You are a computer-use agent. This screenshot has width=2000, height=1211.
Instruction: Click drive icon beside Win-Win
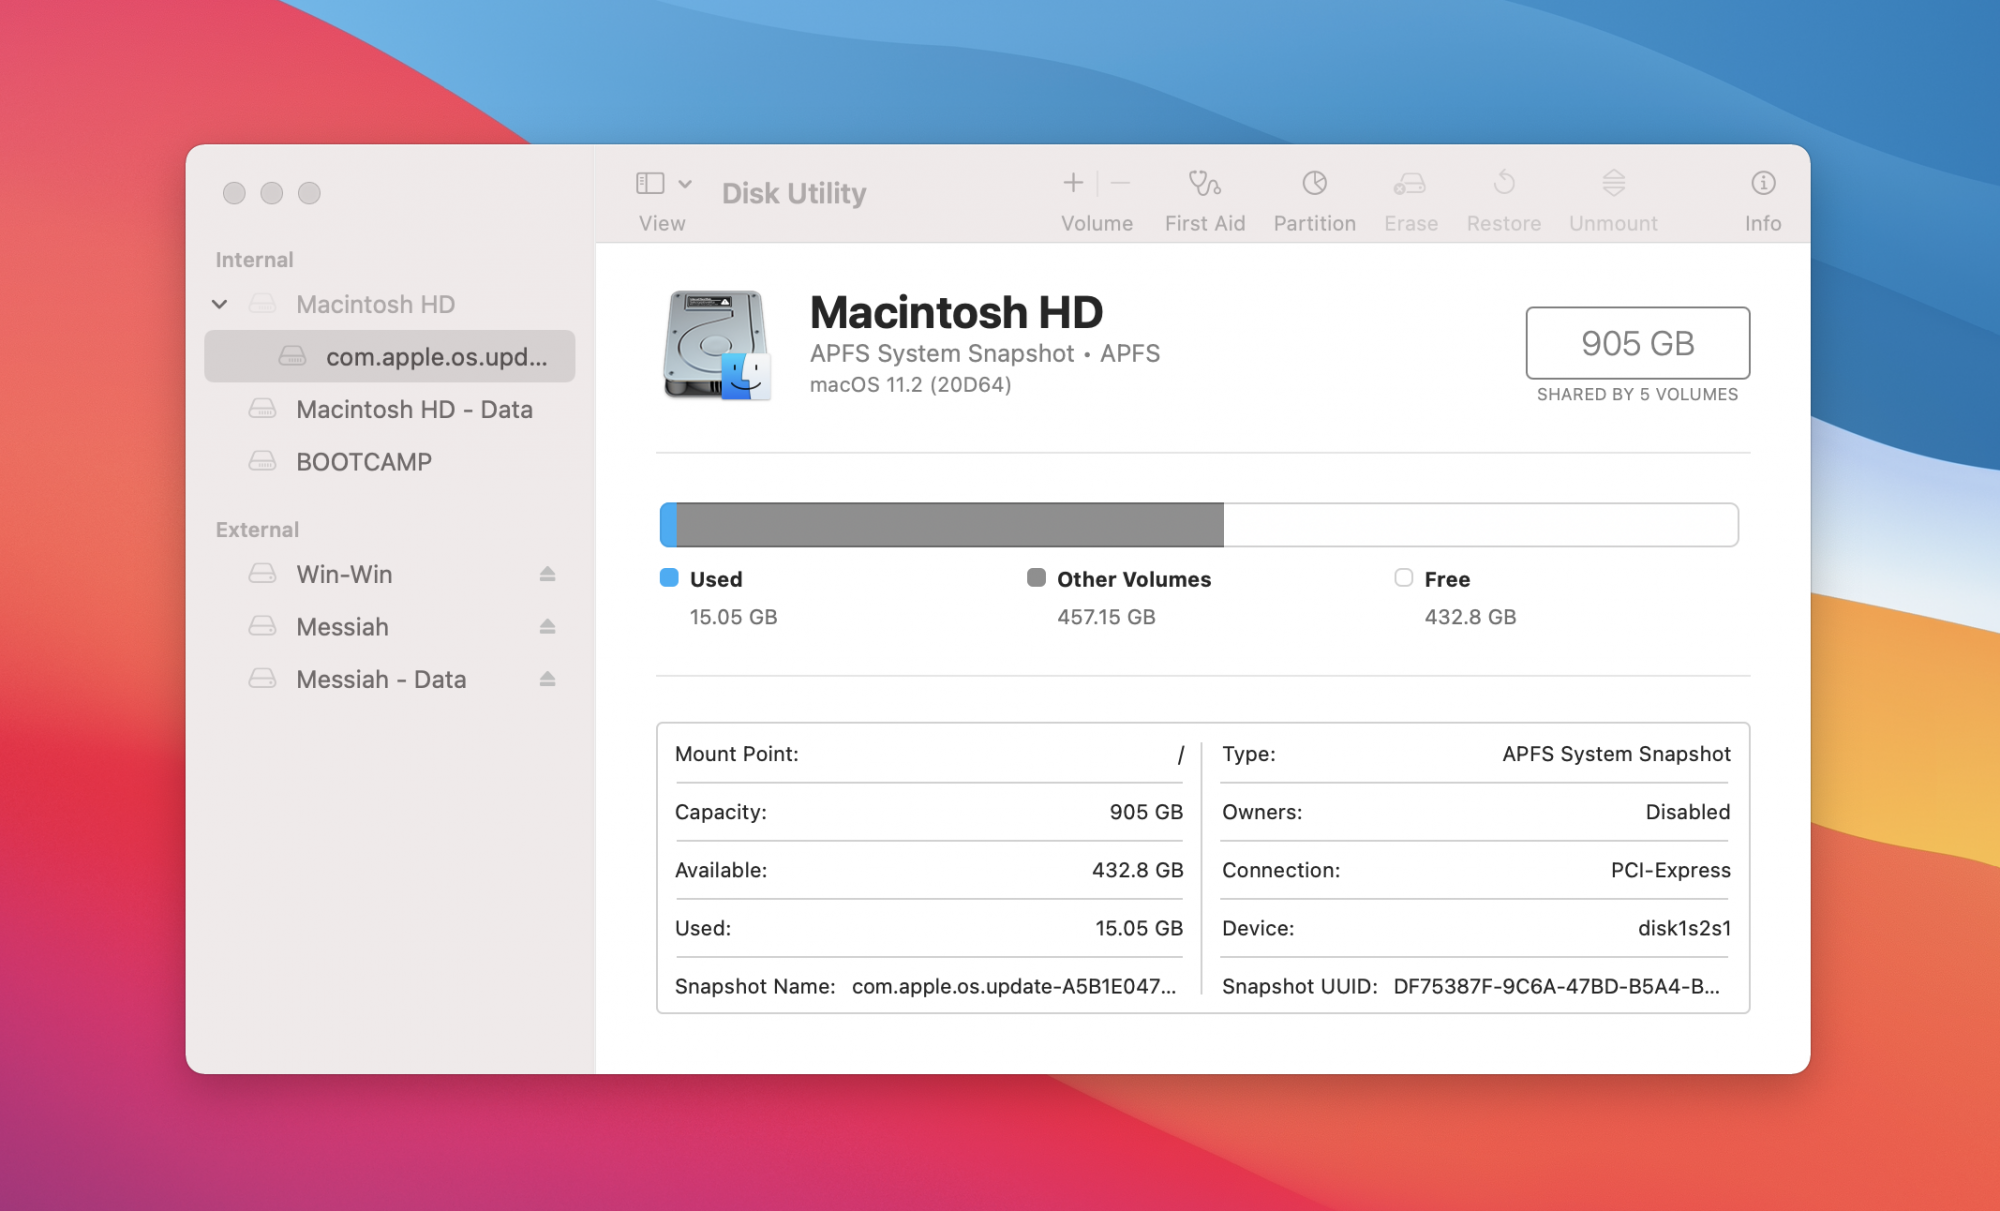point(262,573)
